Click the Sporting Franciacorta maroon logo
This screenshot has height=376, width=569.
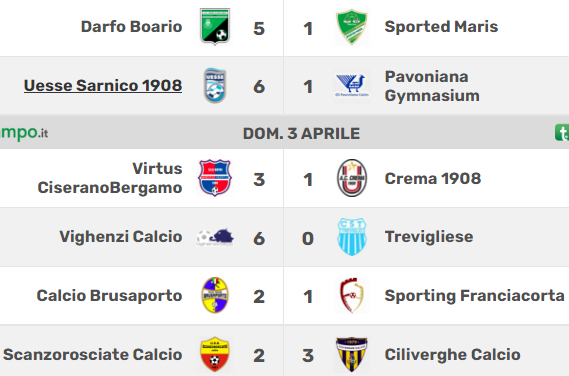(352, 295)
